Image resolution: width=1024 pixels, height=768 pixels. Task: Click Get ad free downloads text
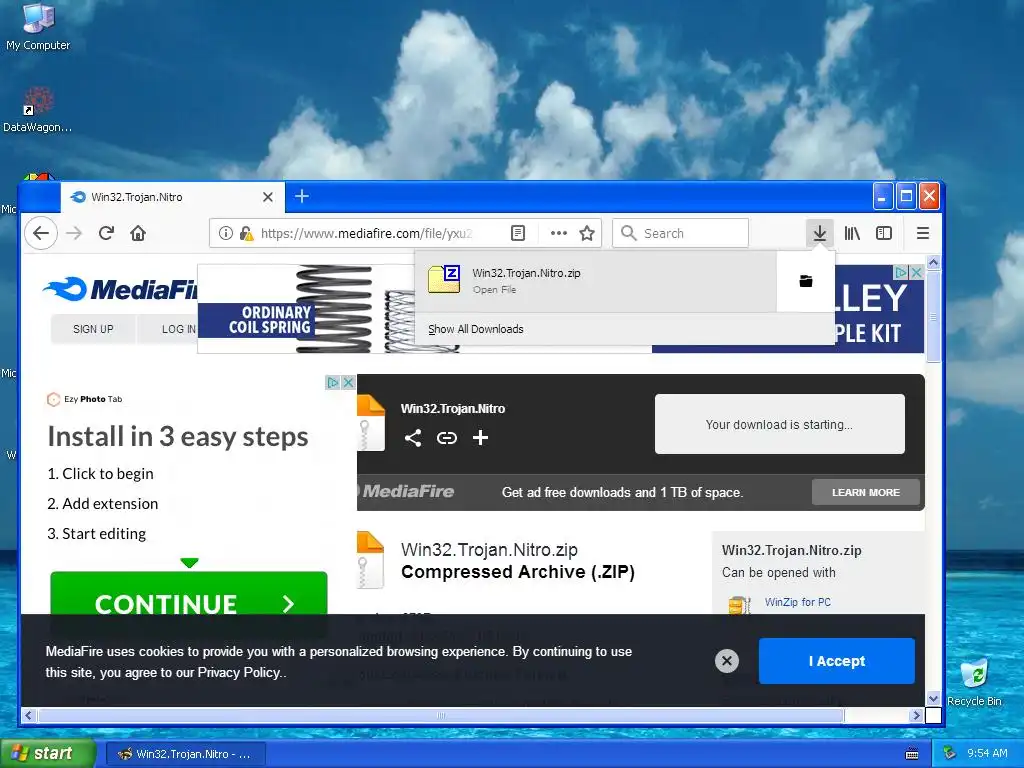622,492
